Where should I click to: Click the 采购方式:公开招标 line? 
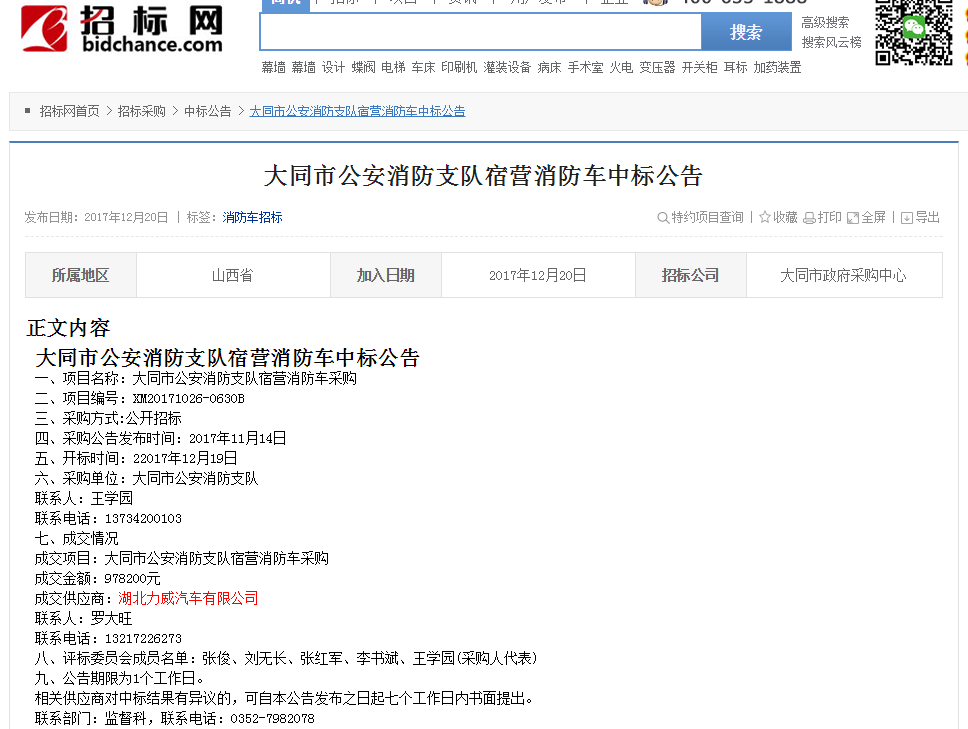pyautogui.click(x=108, y=419)
